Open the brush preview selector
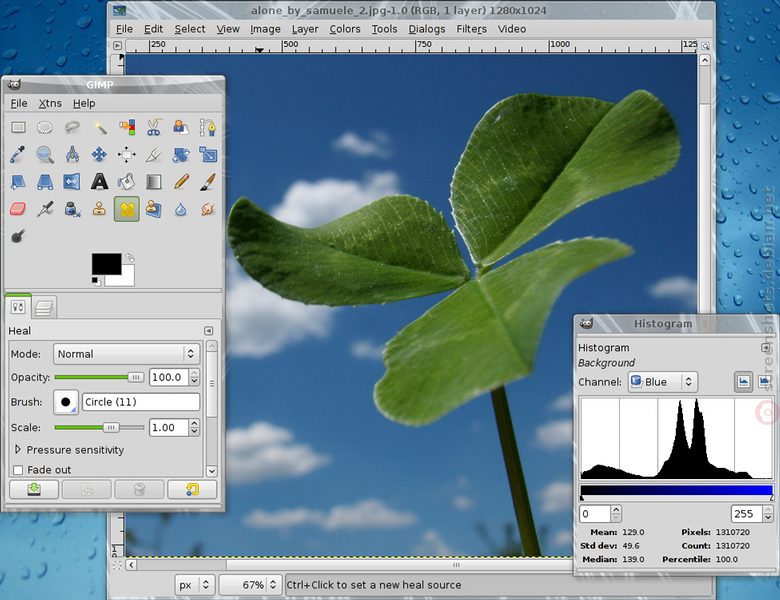Viewport: 780px width, 600px height. coord(66,402)
